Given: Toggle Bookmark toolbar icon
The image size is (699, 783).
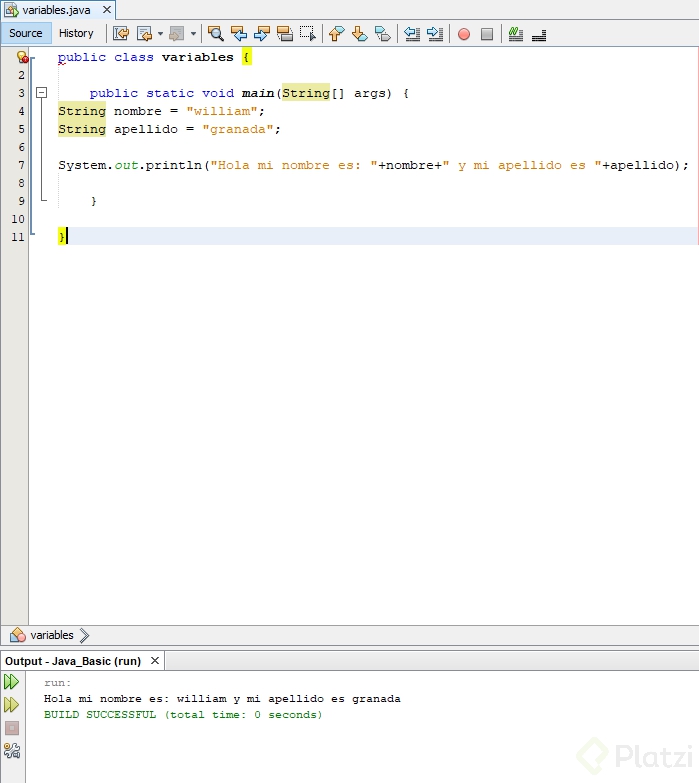Looking at the screenshot, I should tap(382, 33).
